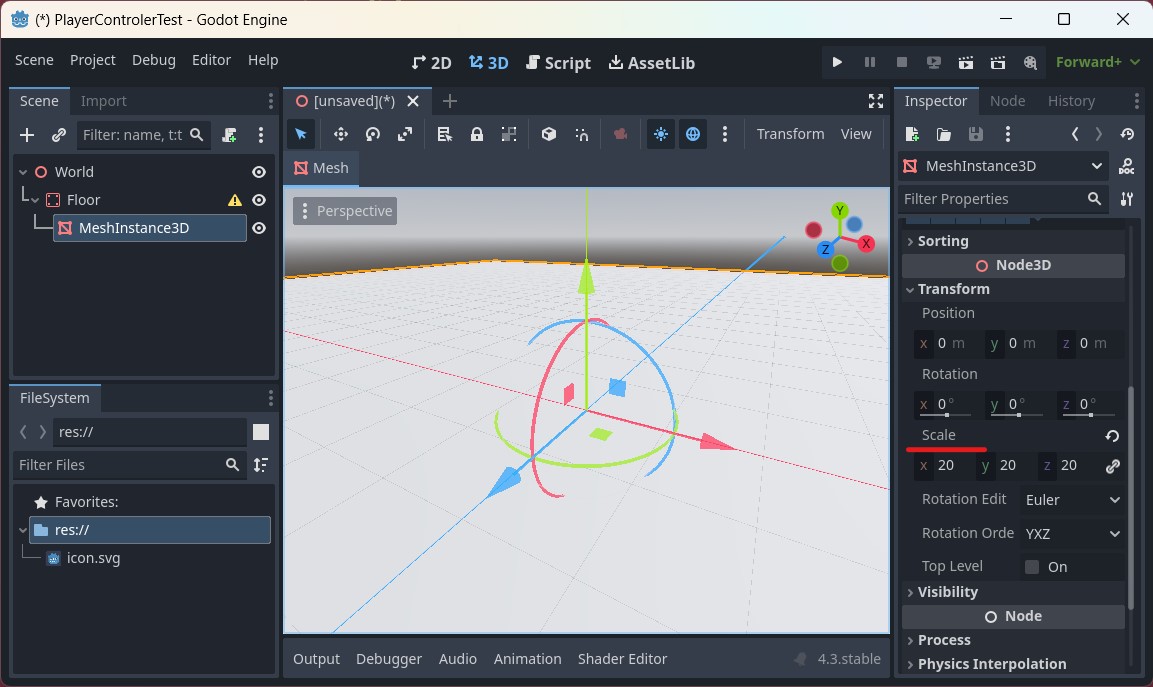
Task: Toggle visibility of MeshInstance3D
Action: [x=258, y=227]
